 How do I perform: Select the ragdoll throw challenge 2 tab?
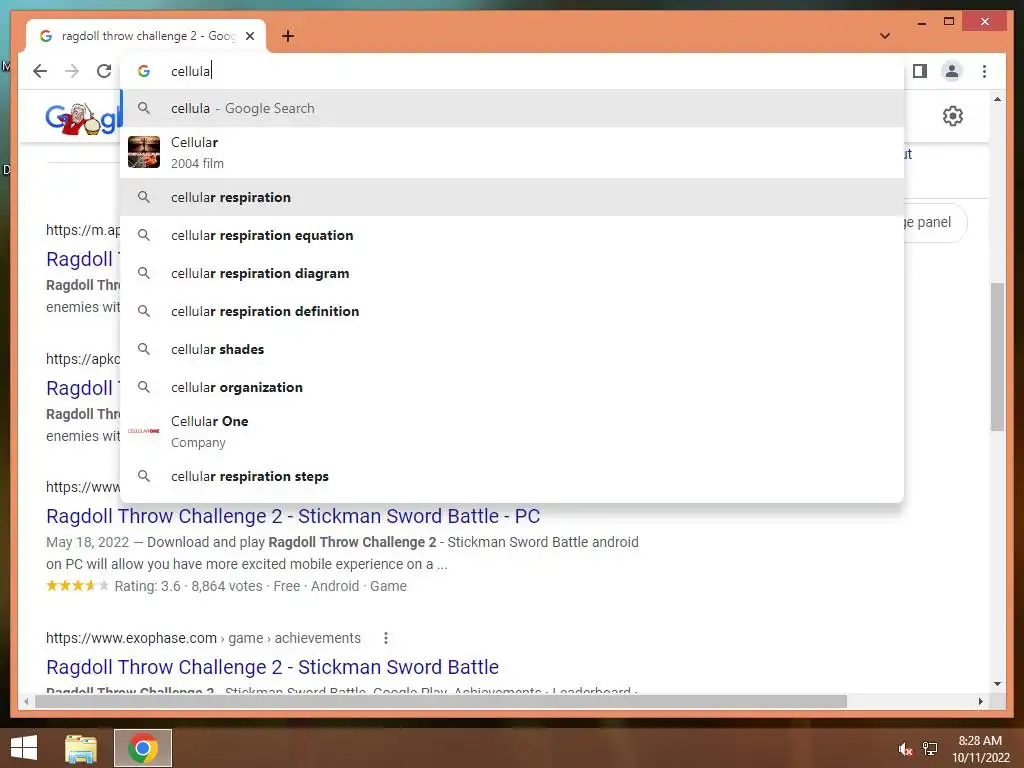pos(146,36)
